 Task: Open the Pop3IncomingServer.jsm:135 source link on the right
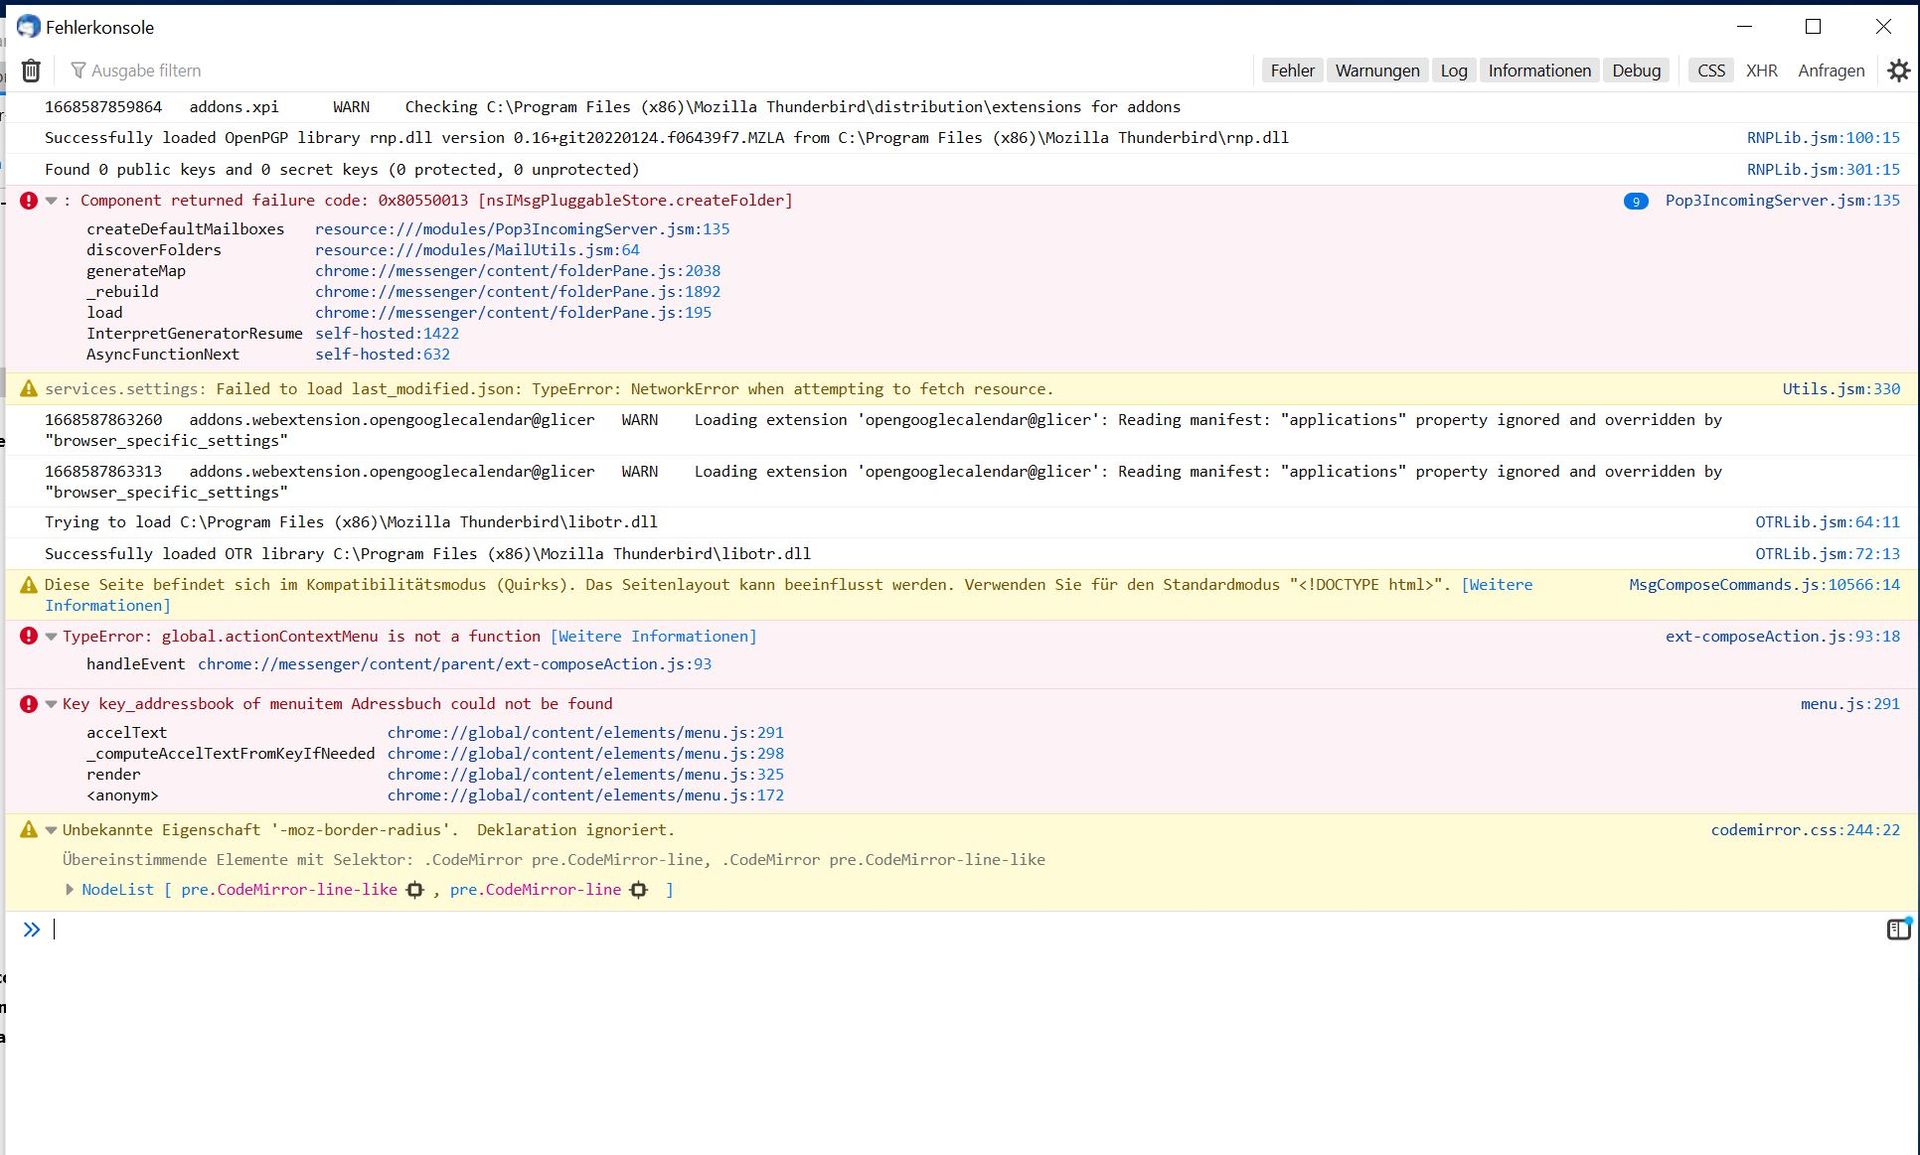(1782, 201)
